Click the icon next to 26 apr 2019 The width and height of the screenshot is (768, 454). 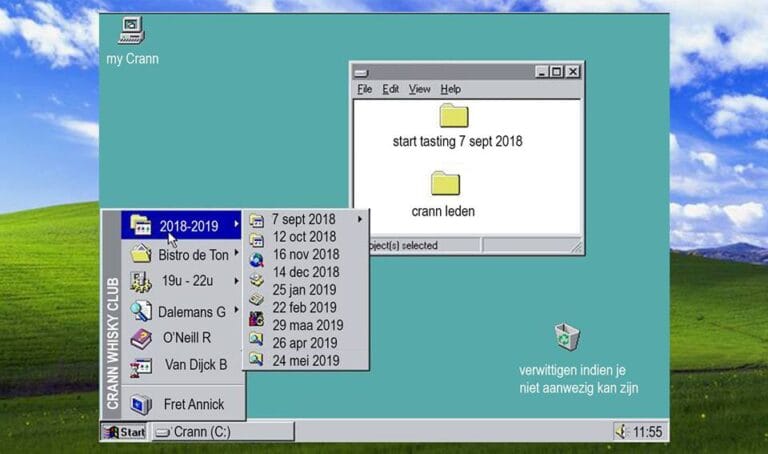pyautogui.click(x=257, y=339)
